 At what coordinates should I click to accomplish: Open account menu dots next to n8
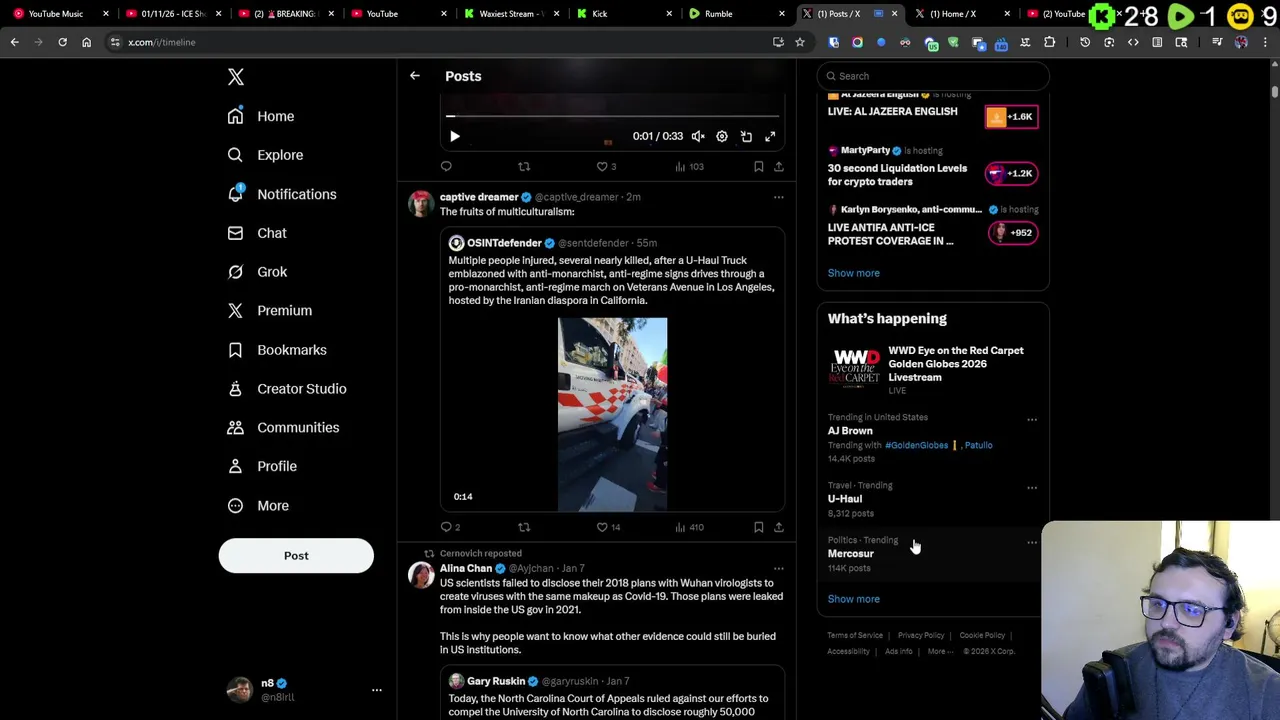coord(377,690)
